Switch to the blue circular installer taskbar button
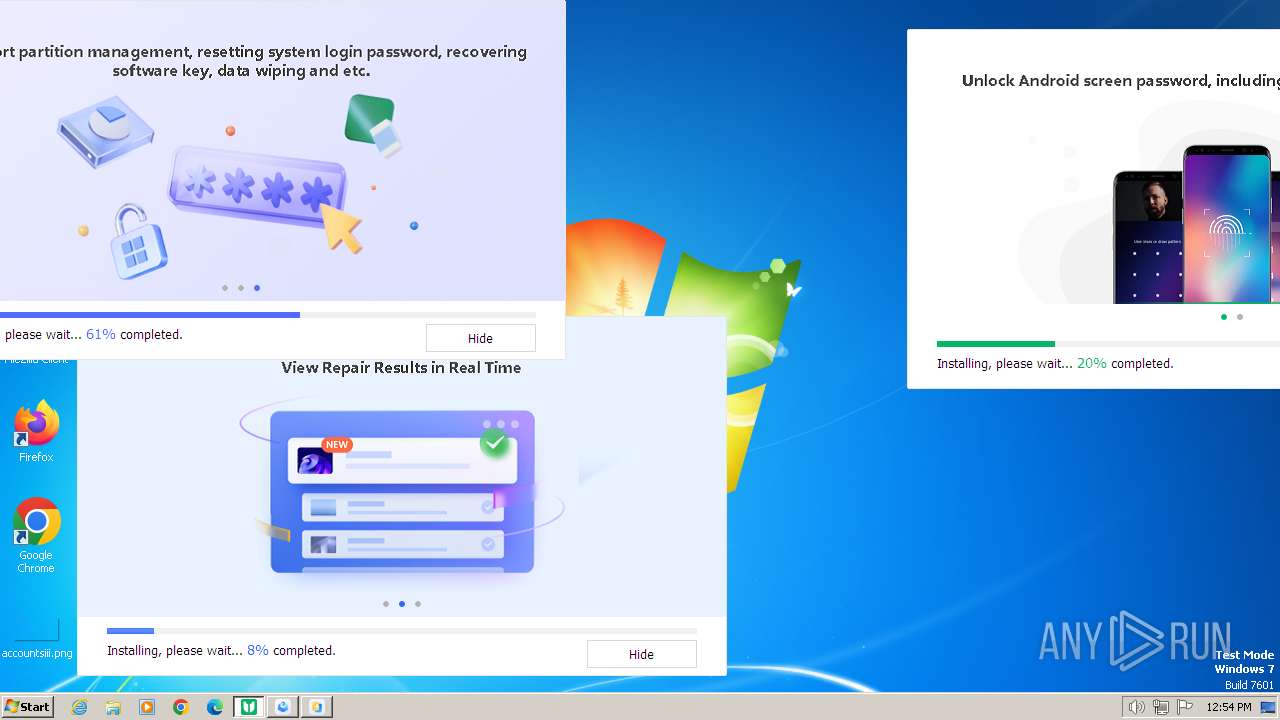 point(283,707)
